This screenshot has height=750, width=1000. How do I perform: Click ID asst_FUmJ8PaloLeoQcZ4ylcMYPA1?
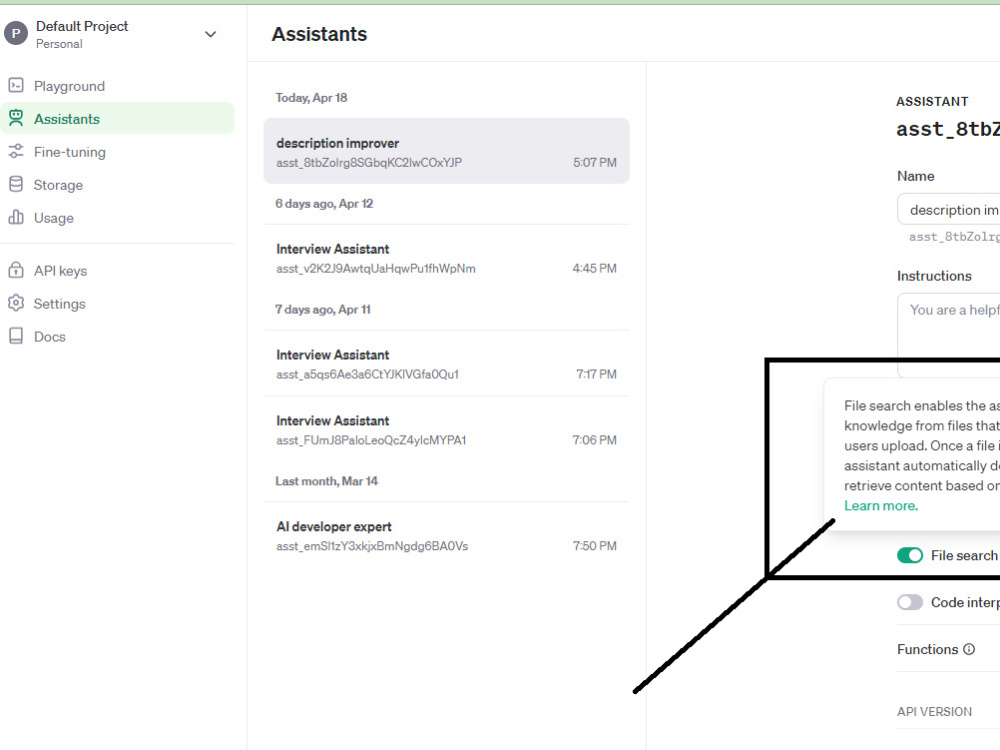tap(371, 440)
